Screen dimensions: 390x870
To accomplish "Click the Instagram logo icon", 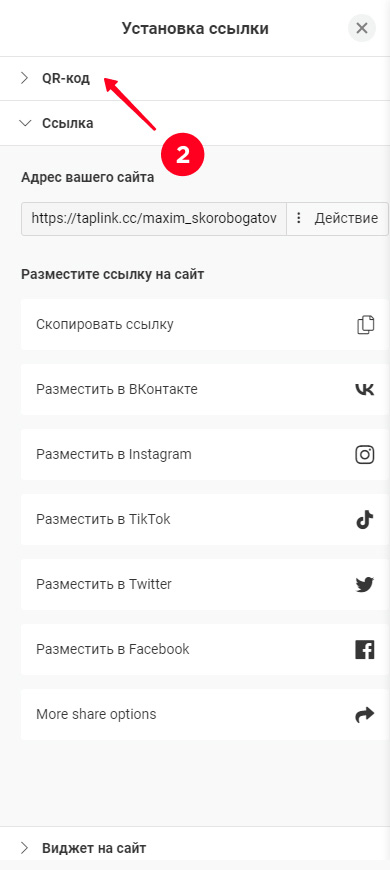I will (365, 454).
